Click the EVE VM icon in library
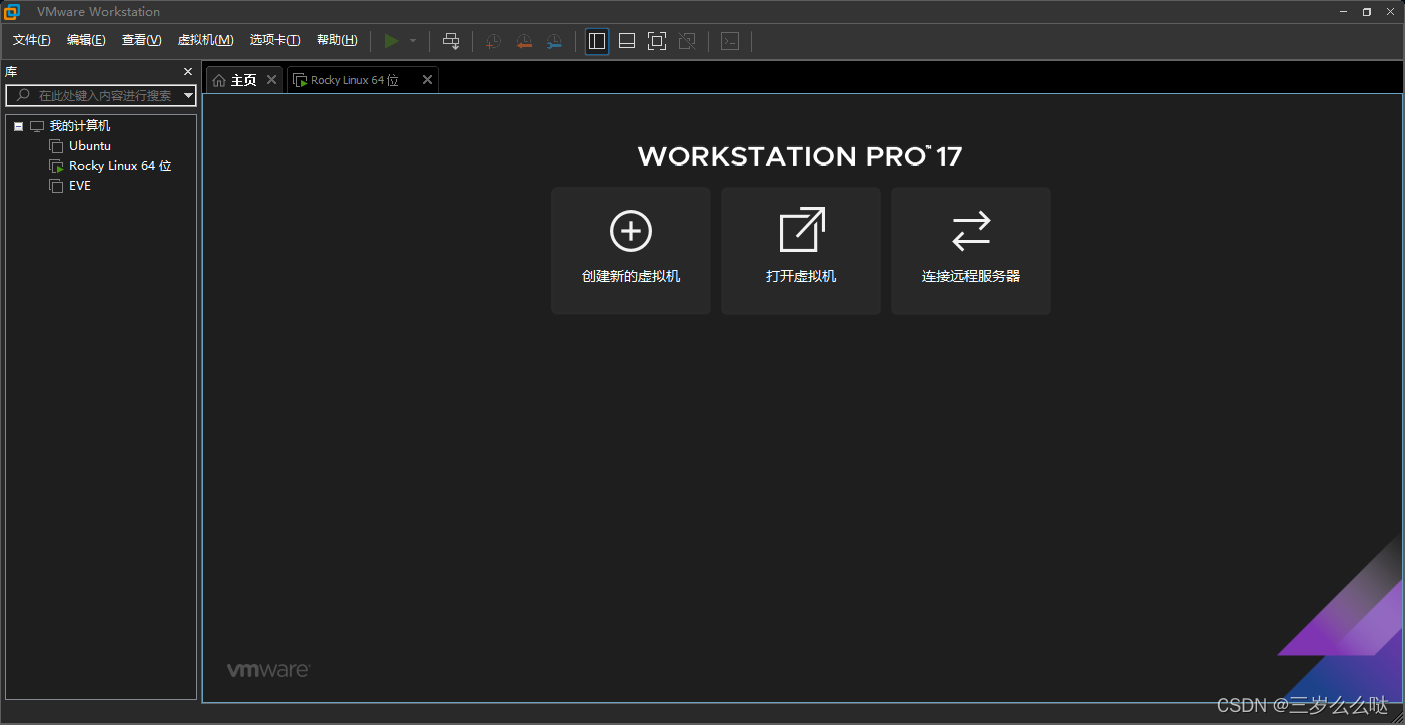Viewport: 1405px width, 725px height. [x=56, y=186]
